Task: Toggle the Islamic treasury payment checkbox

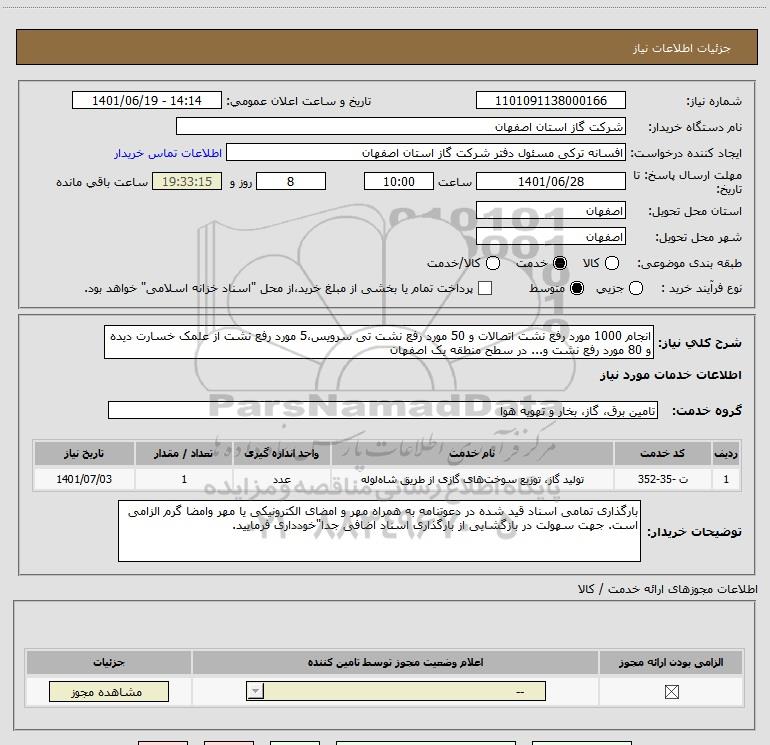Action: point(485,288)
